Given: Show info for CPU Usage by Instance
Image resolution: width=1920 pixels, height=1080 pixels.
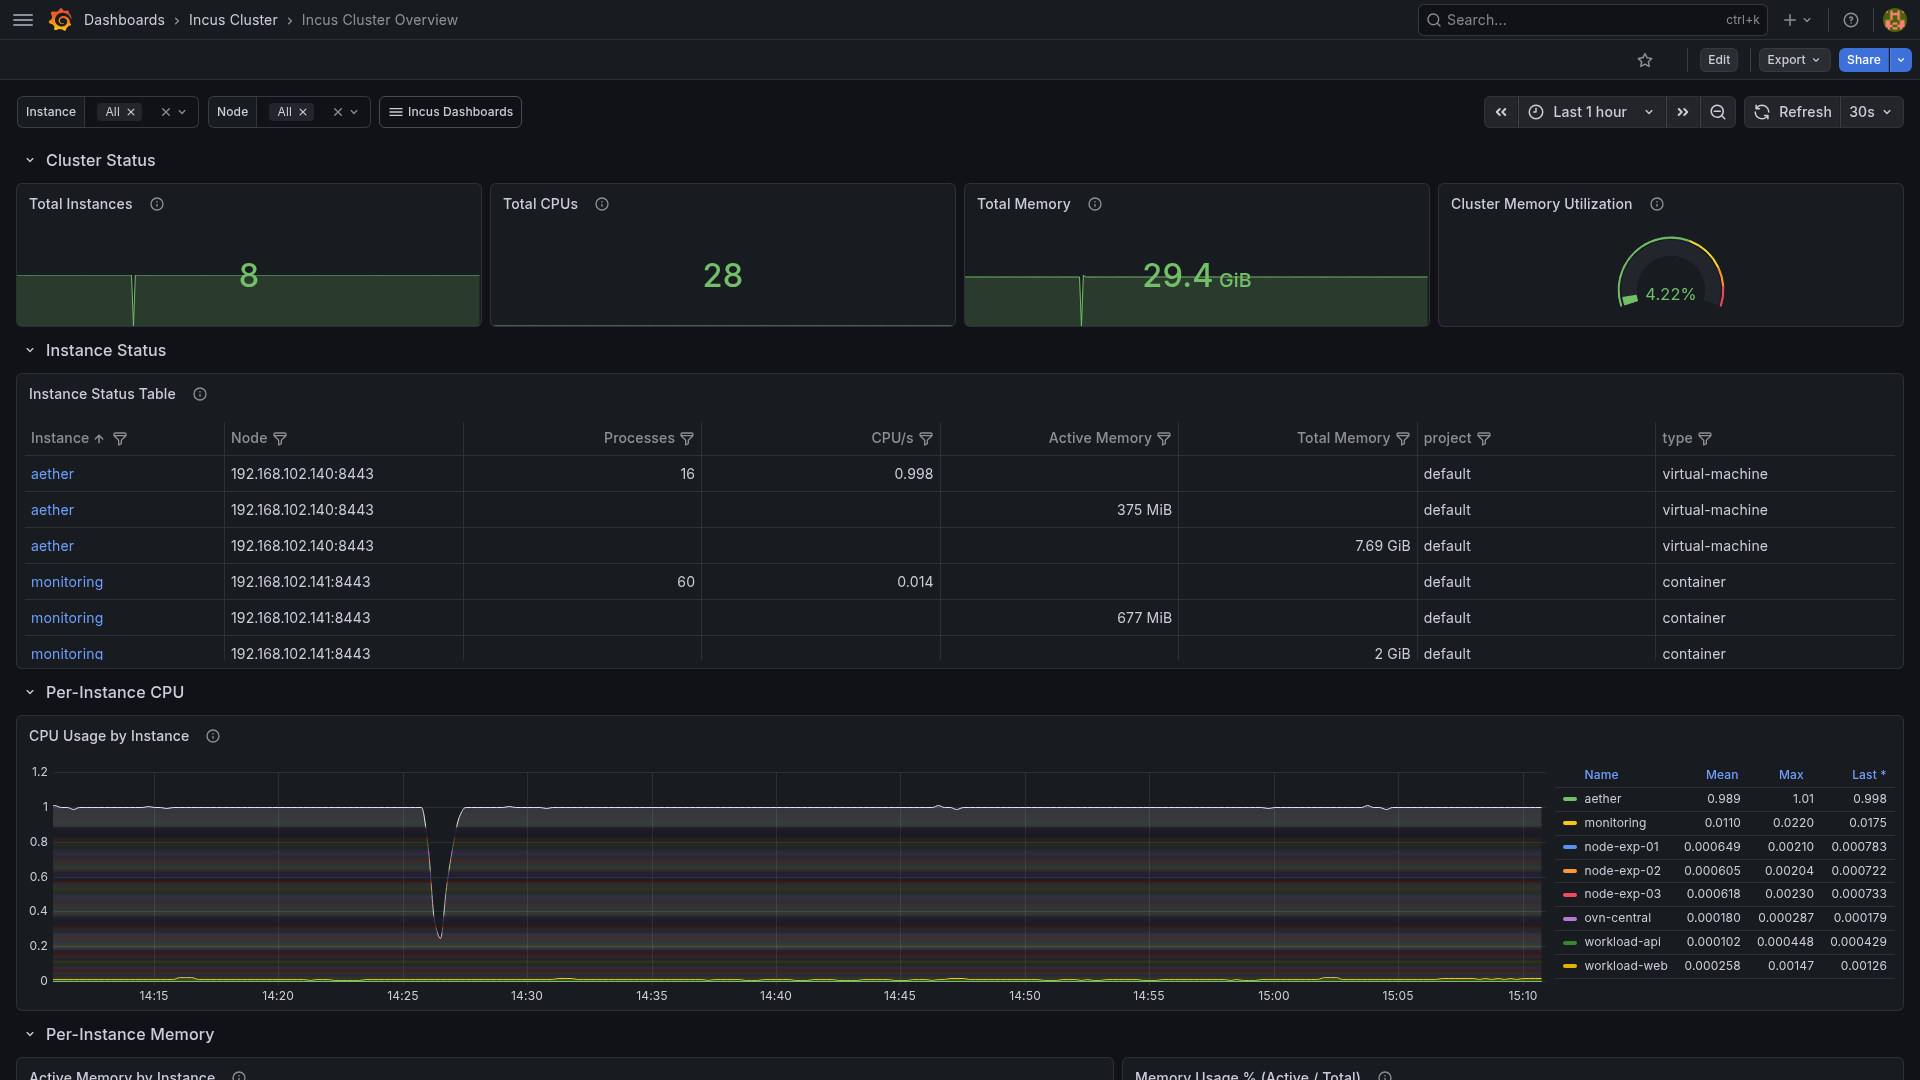Looking at the screenshot, I should pyautogui.click(x=213, y=736).
